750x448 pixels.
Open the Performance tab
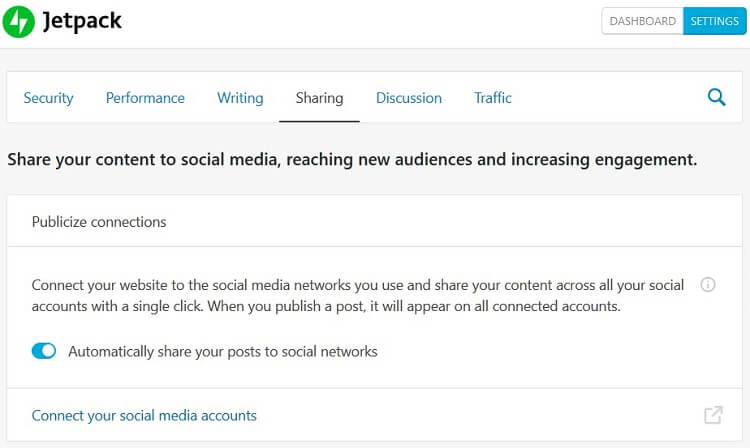145,98
